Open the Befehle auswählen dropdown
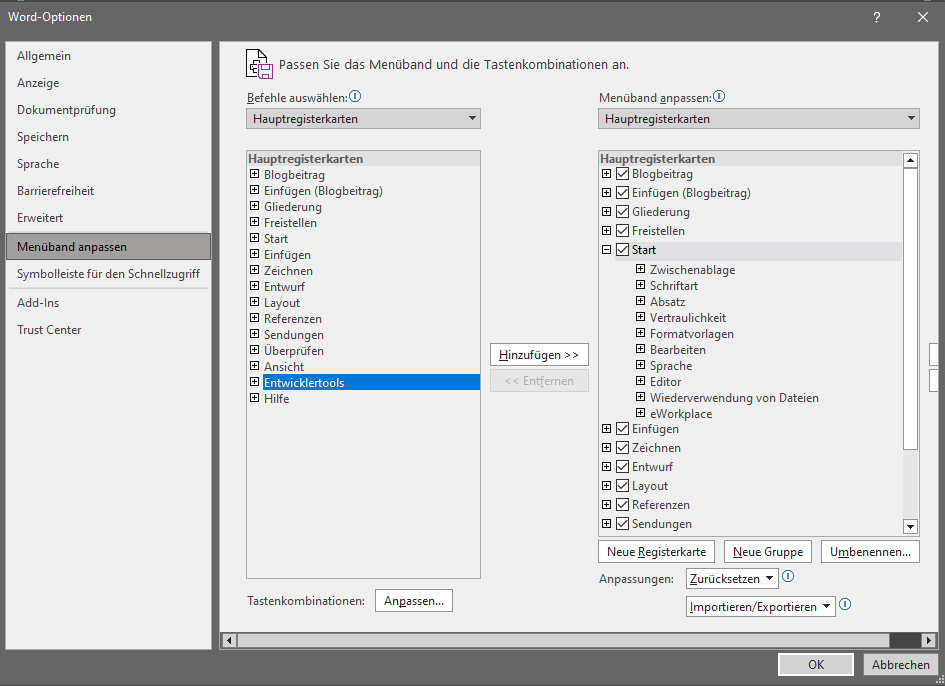945x686 pixels. 363,119
